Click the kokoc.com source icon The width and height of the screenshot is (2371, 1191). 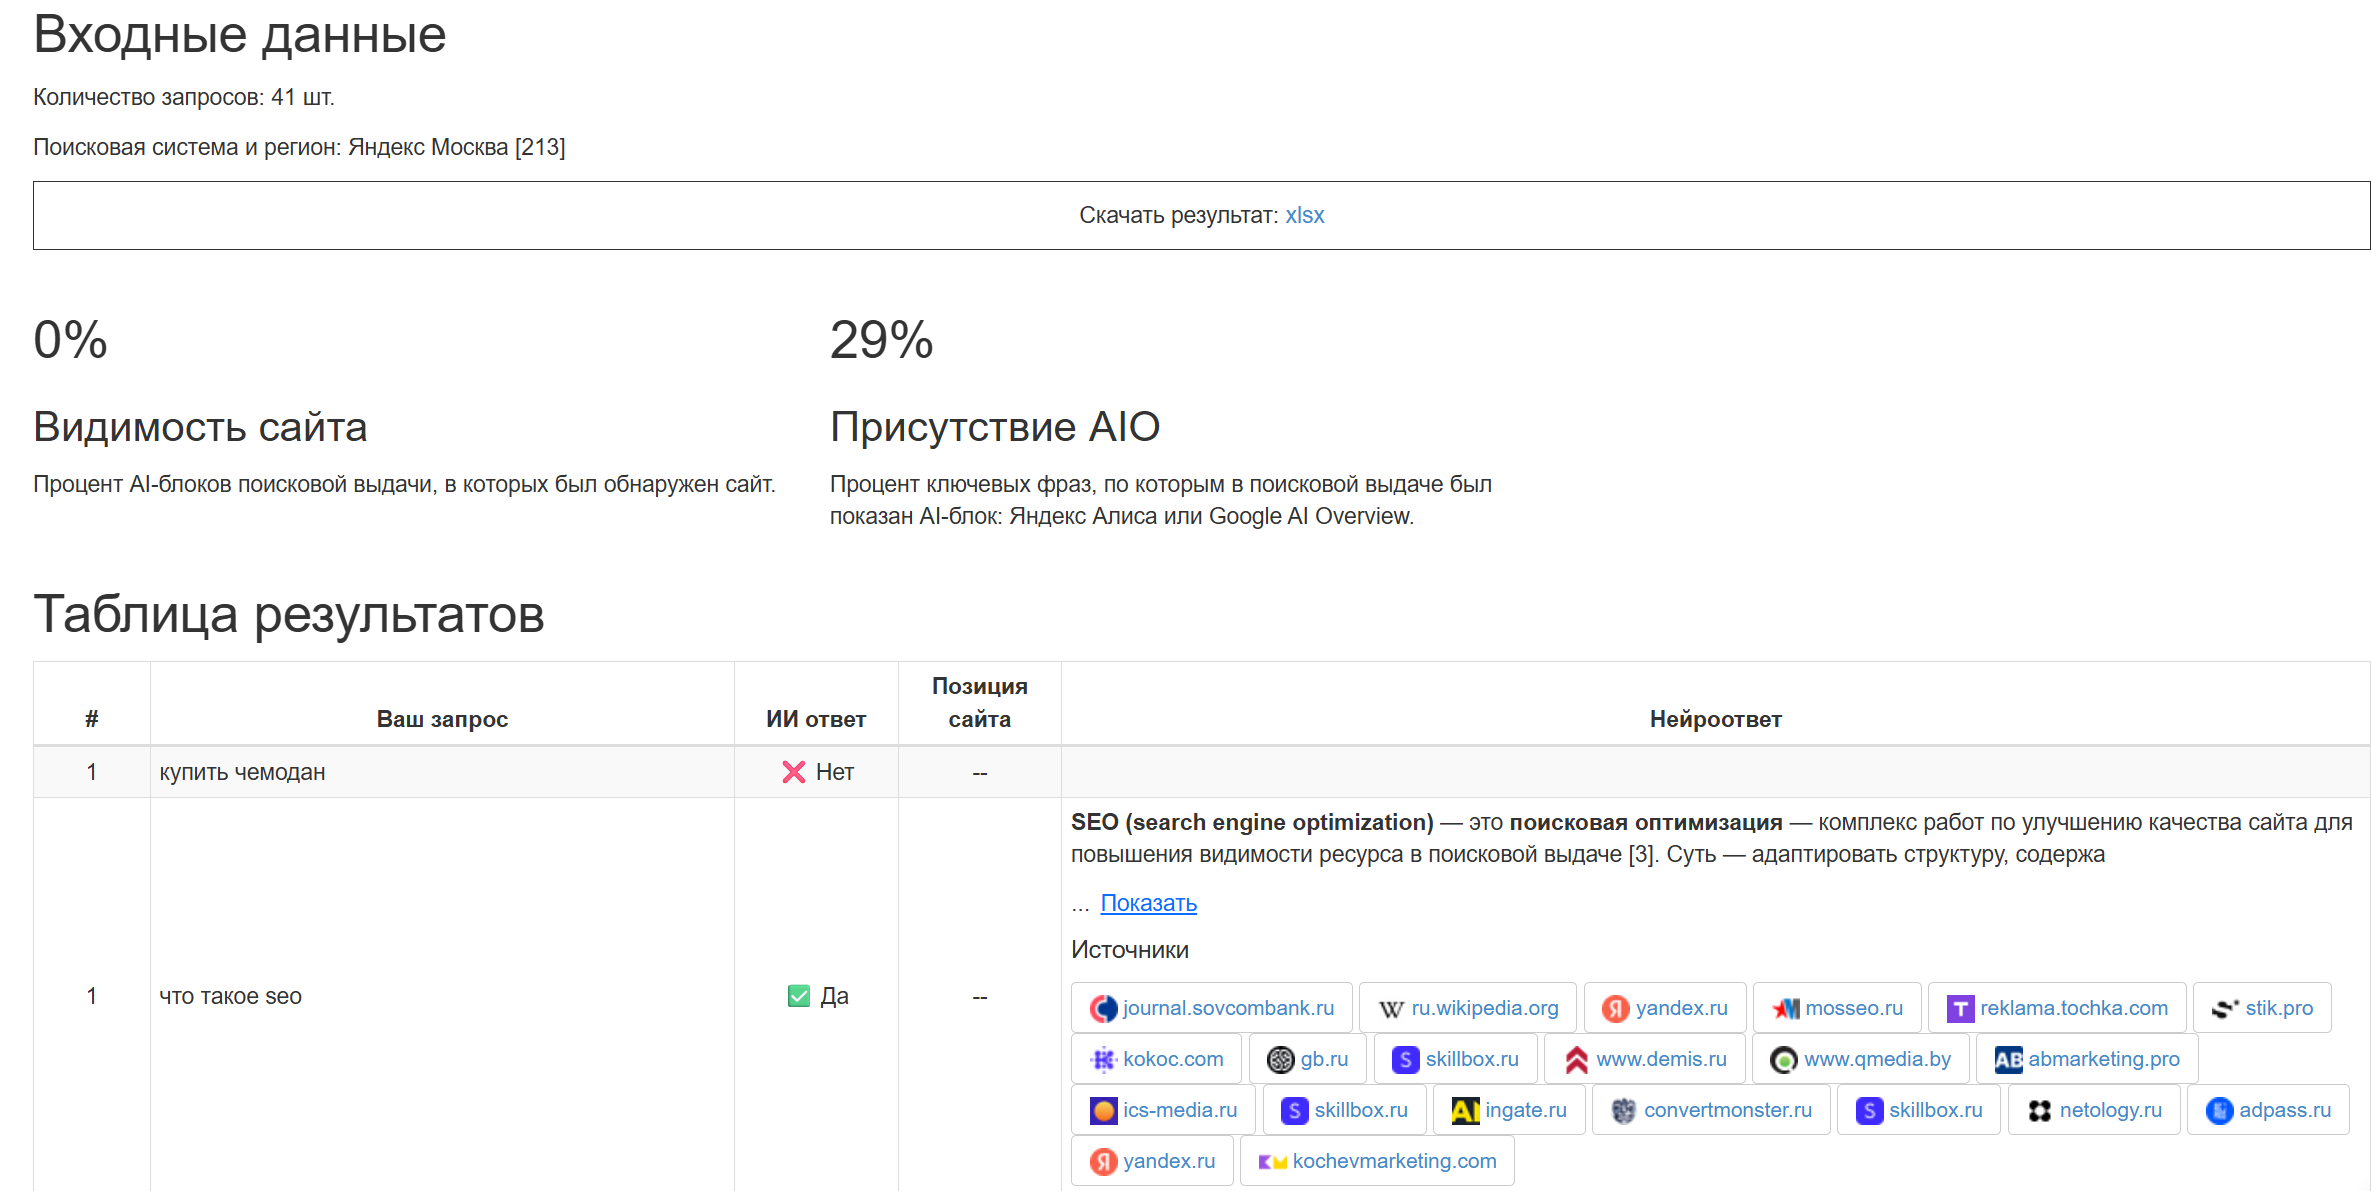1103,1058
